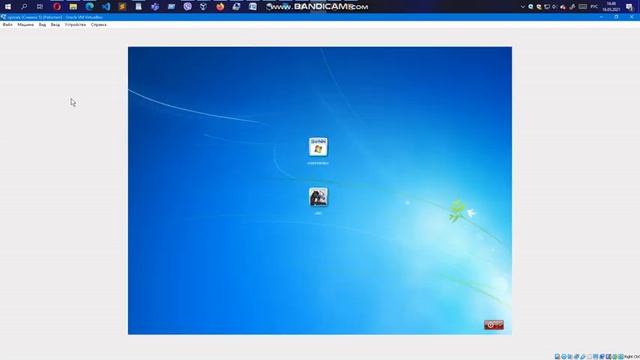
Task: Open the Вид menu
Action: pyautogui.click(x=42, y=25)
